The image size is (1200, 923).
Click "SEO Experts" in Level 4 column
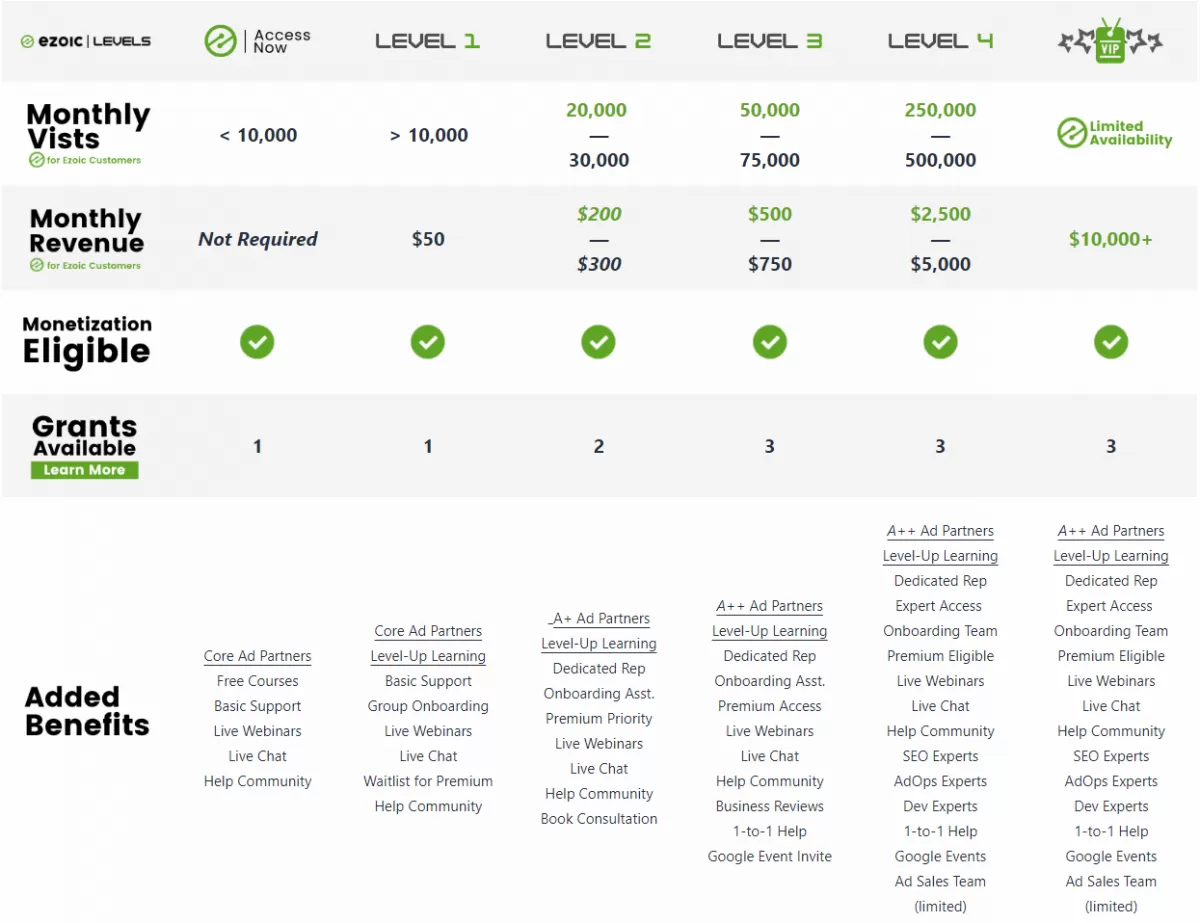(941, 757)
